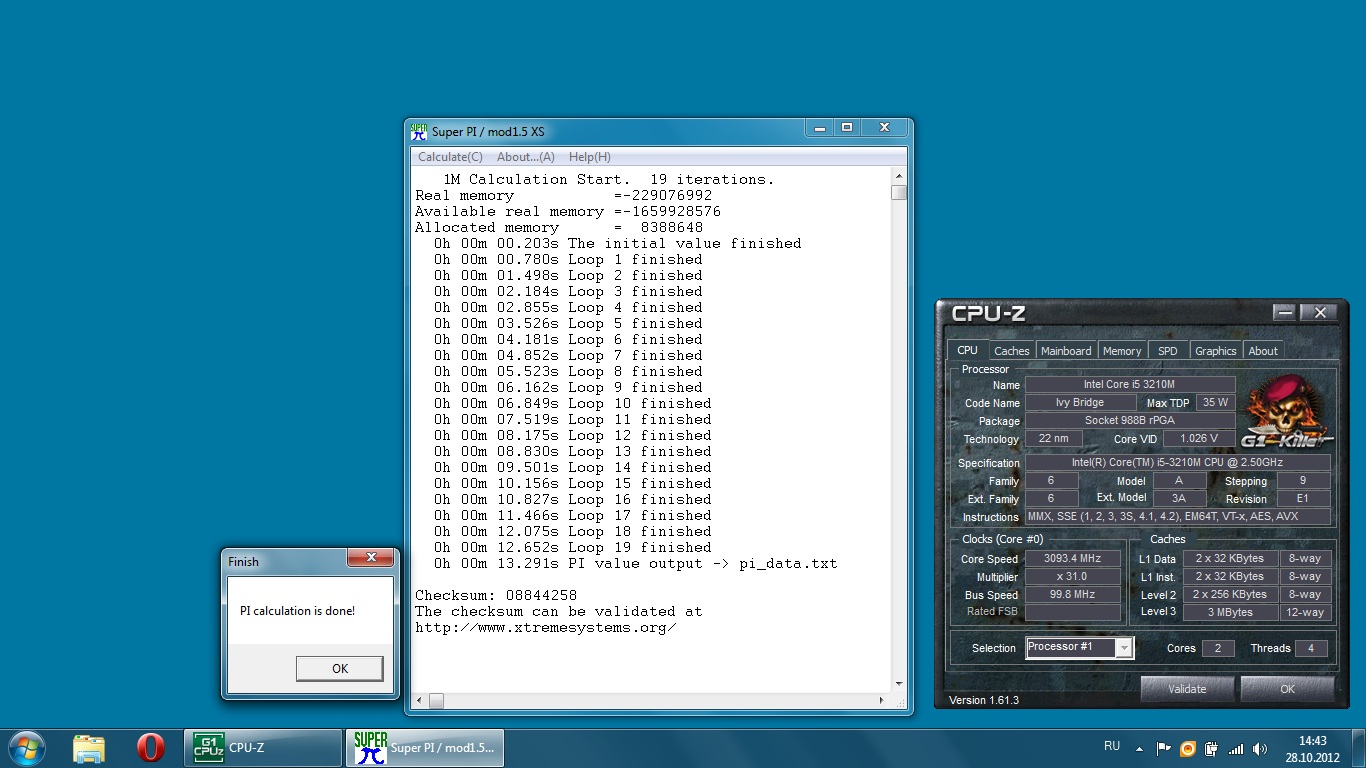Open the Calculate(C) menu
1366x768 pixels.
[x=450, y=157]
